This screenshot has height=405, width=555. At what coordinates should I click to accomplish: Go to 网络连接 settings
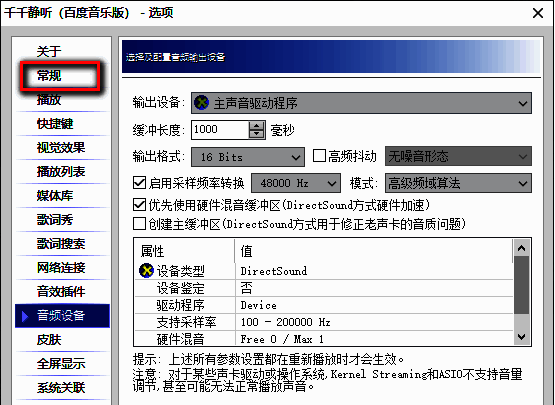click(x=61, y=268)
